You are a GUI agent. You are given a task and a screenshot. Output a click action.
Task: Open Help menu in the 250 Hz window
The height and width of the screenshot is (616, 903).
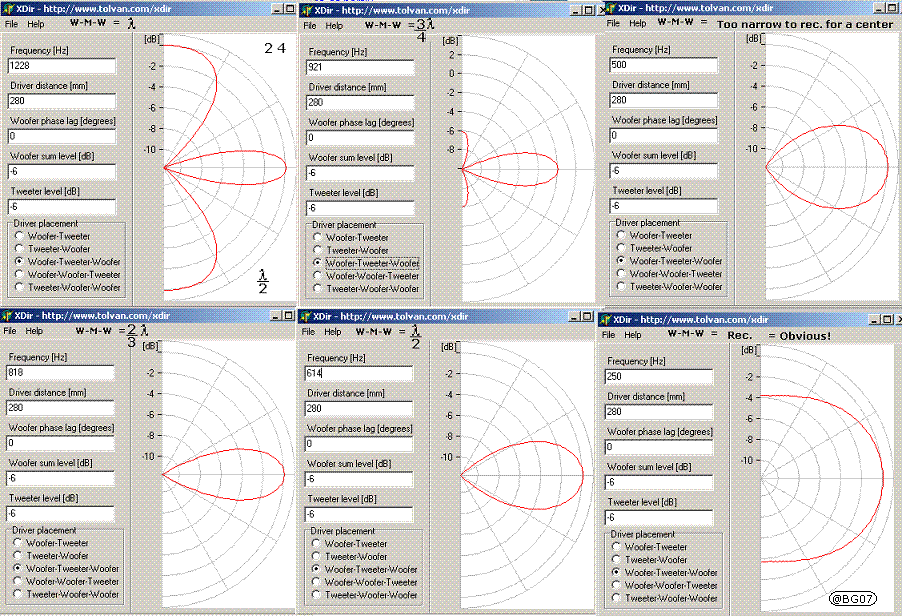pyautogui.click(x=633, y=335)
